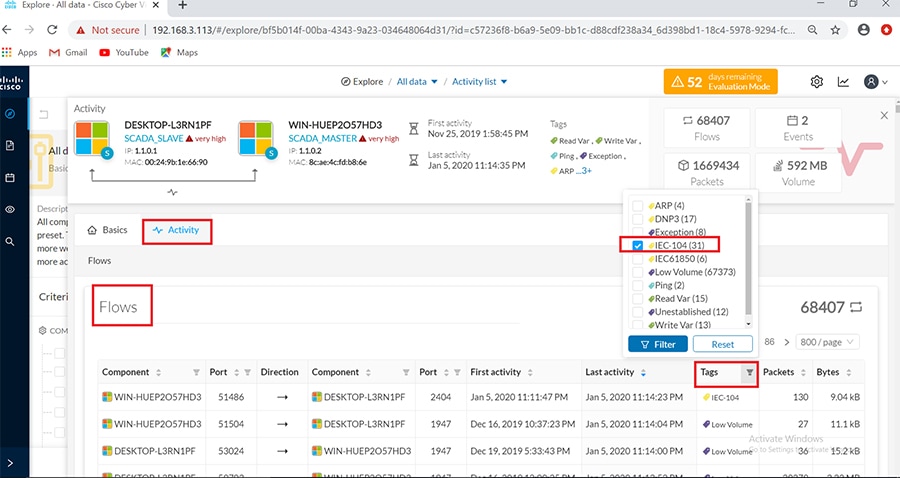The image size is (900, 478).
Task: Check the IEC61850 (6) tag checkbox
Action: pyautogui.click(x=638, y=259)
